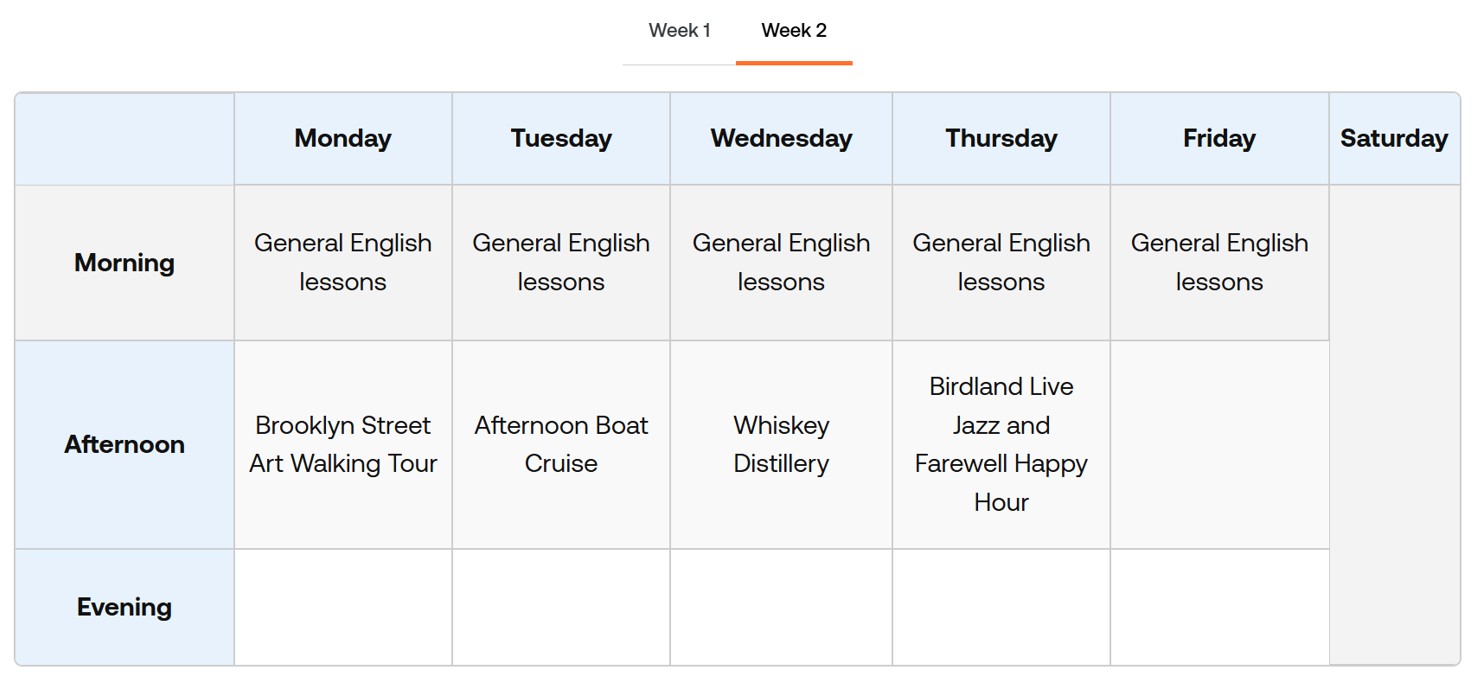Screen dimensions: 1477x680
Task: Click the Evening row label
Action: coord(124,607)
